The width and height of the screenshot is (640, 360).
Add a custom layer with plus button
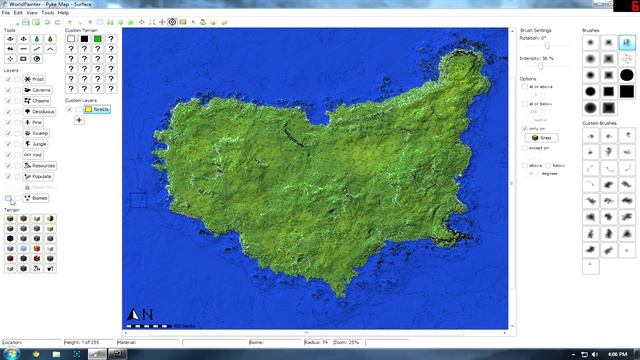click(x=79, y=120)
